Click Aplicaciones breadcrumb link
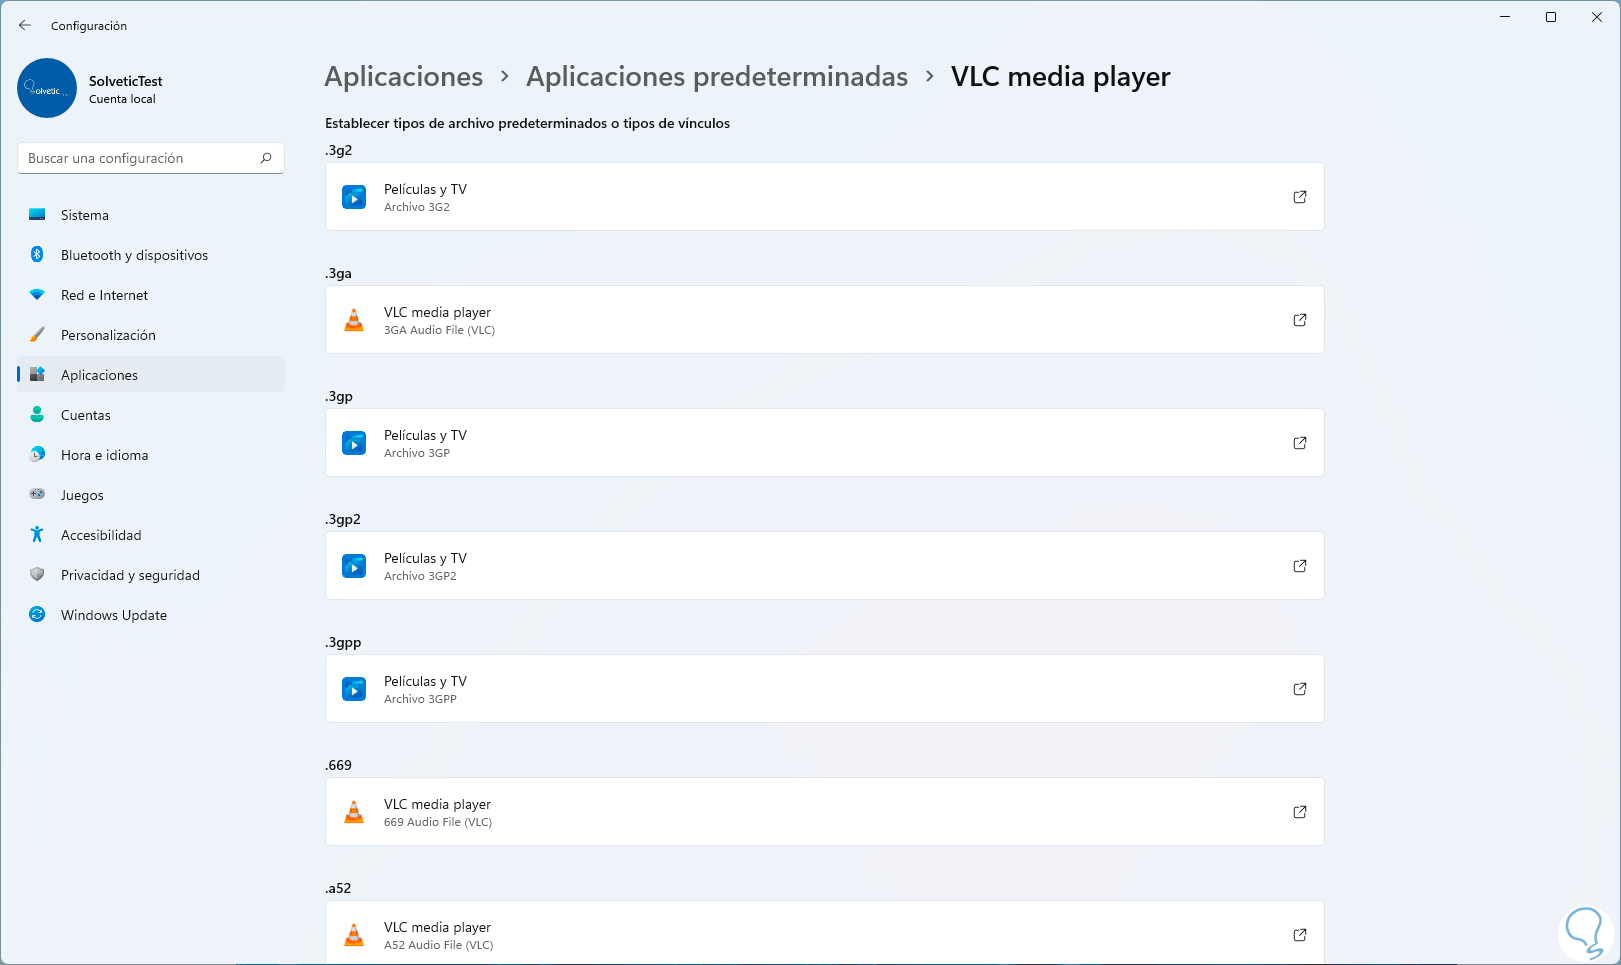Viewport: 1621px width, 965px height. [403, 77]
